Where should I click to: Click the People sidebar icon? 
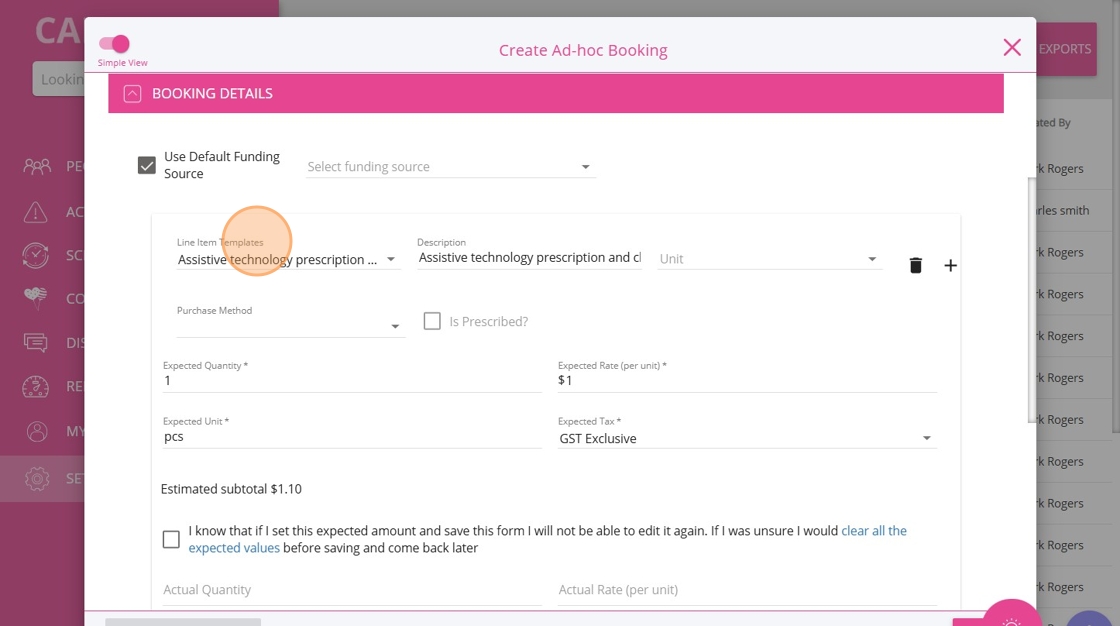click(37, 167)
